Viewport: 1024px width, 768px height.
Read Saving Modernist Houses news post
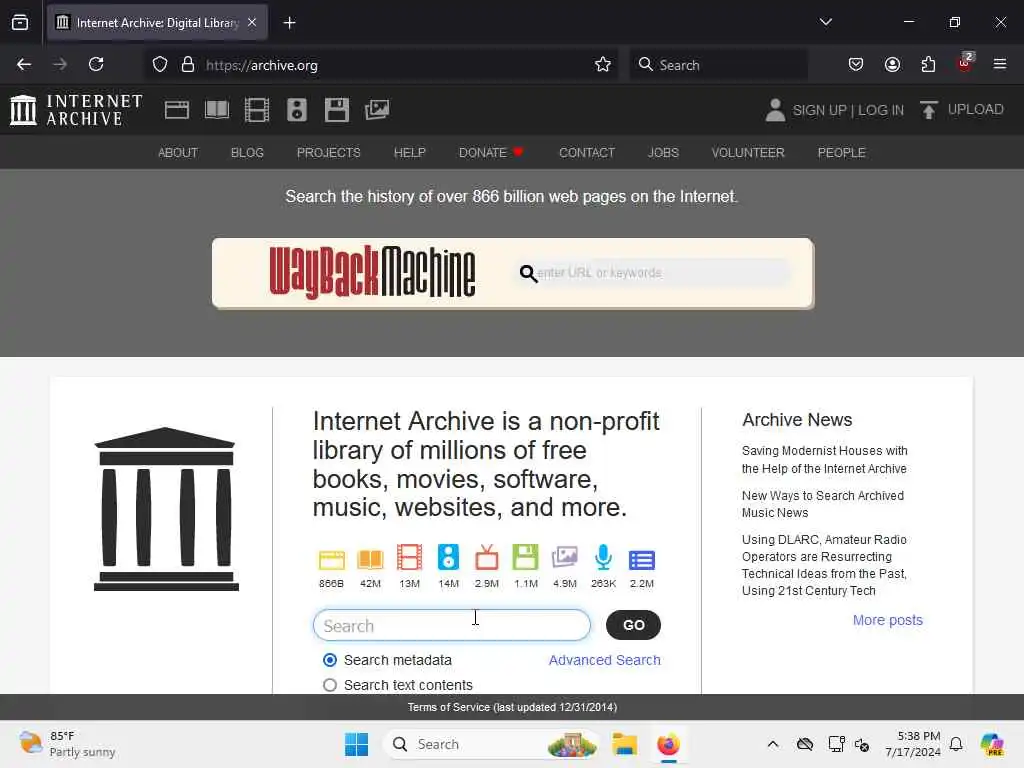pos(824,460)
